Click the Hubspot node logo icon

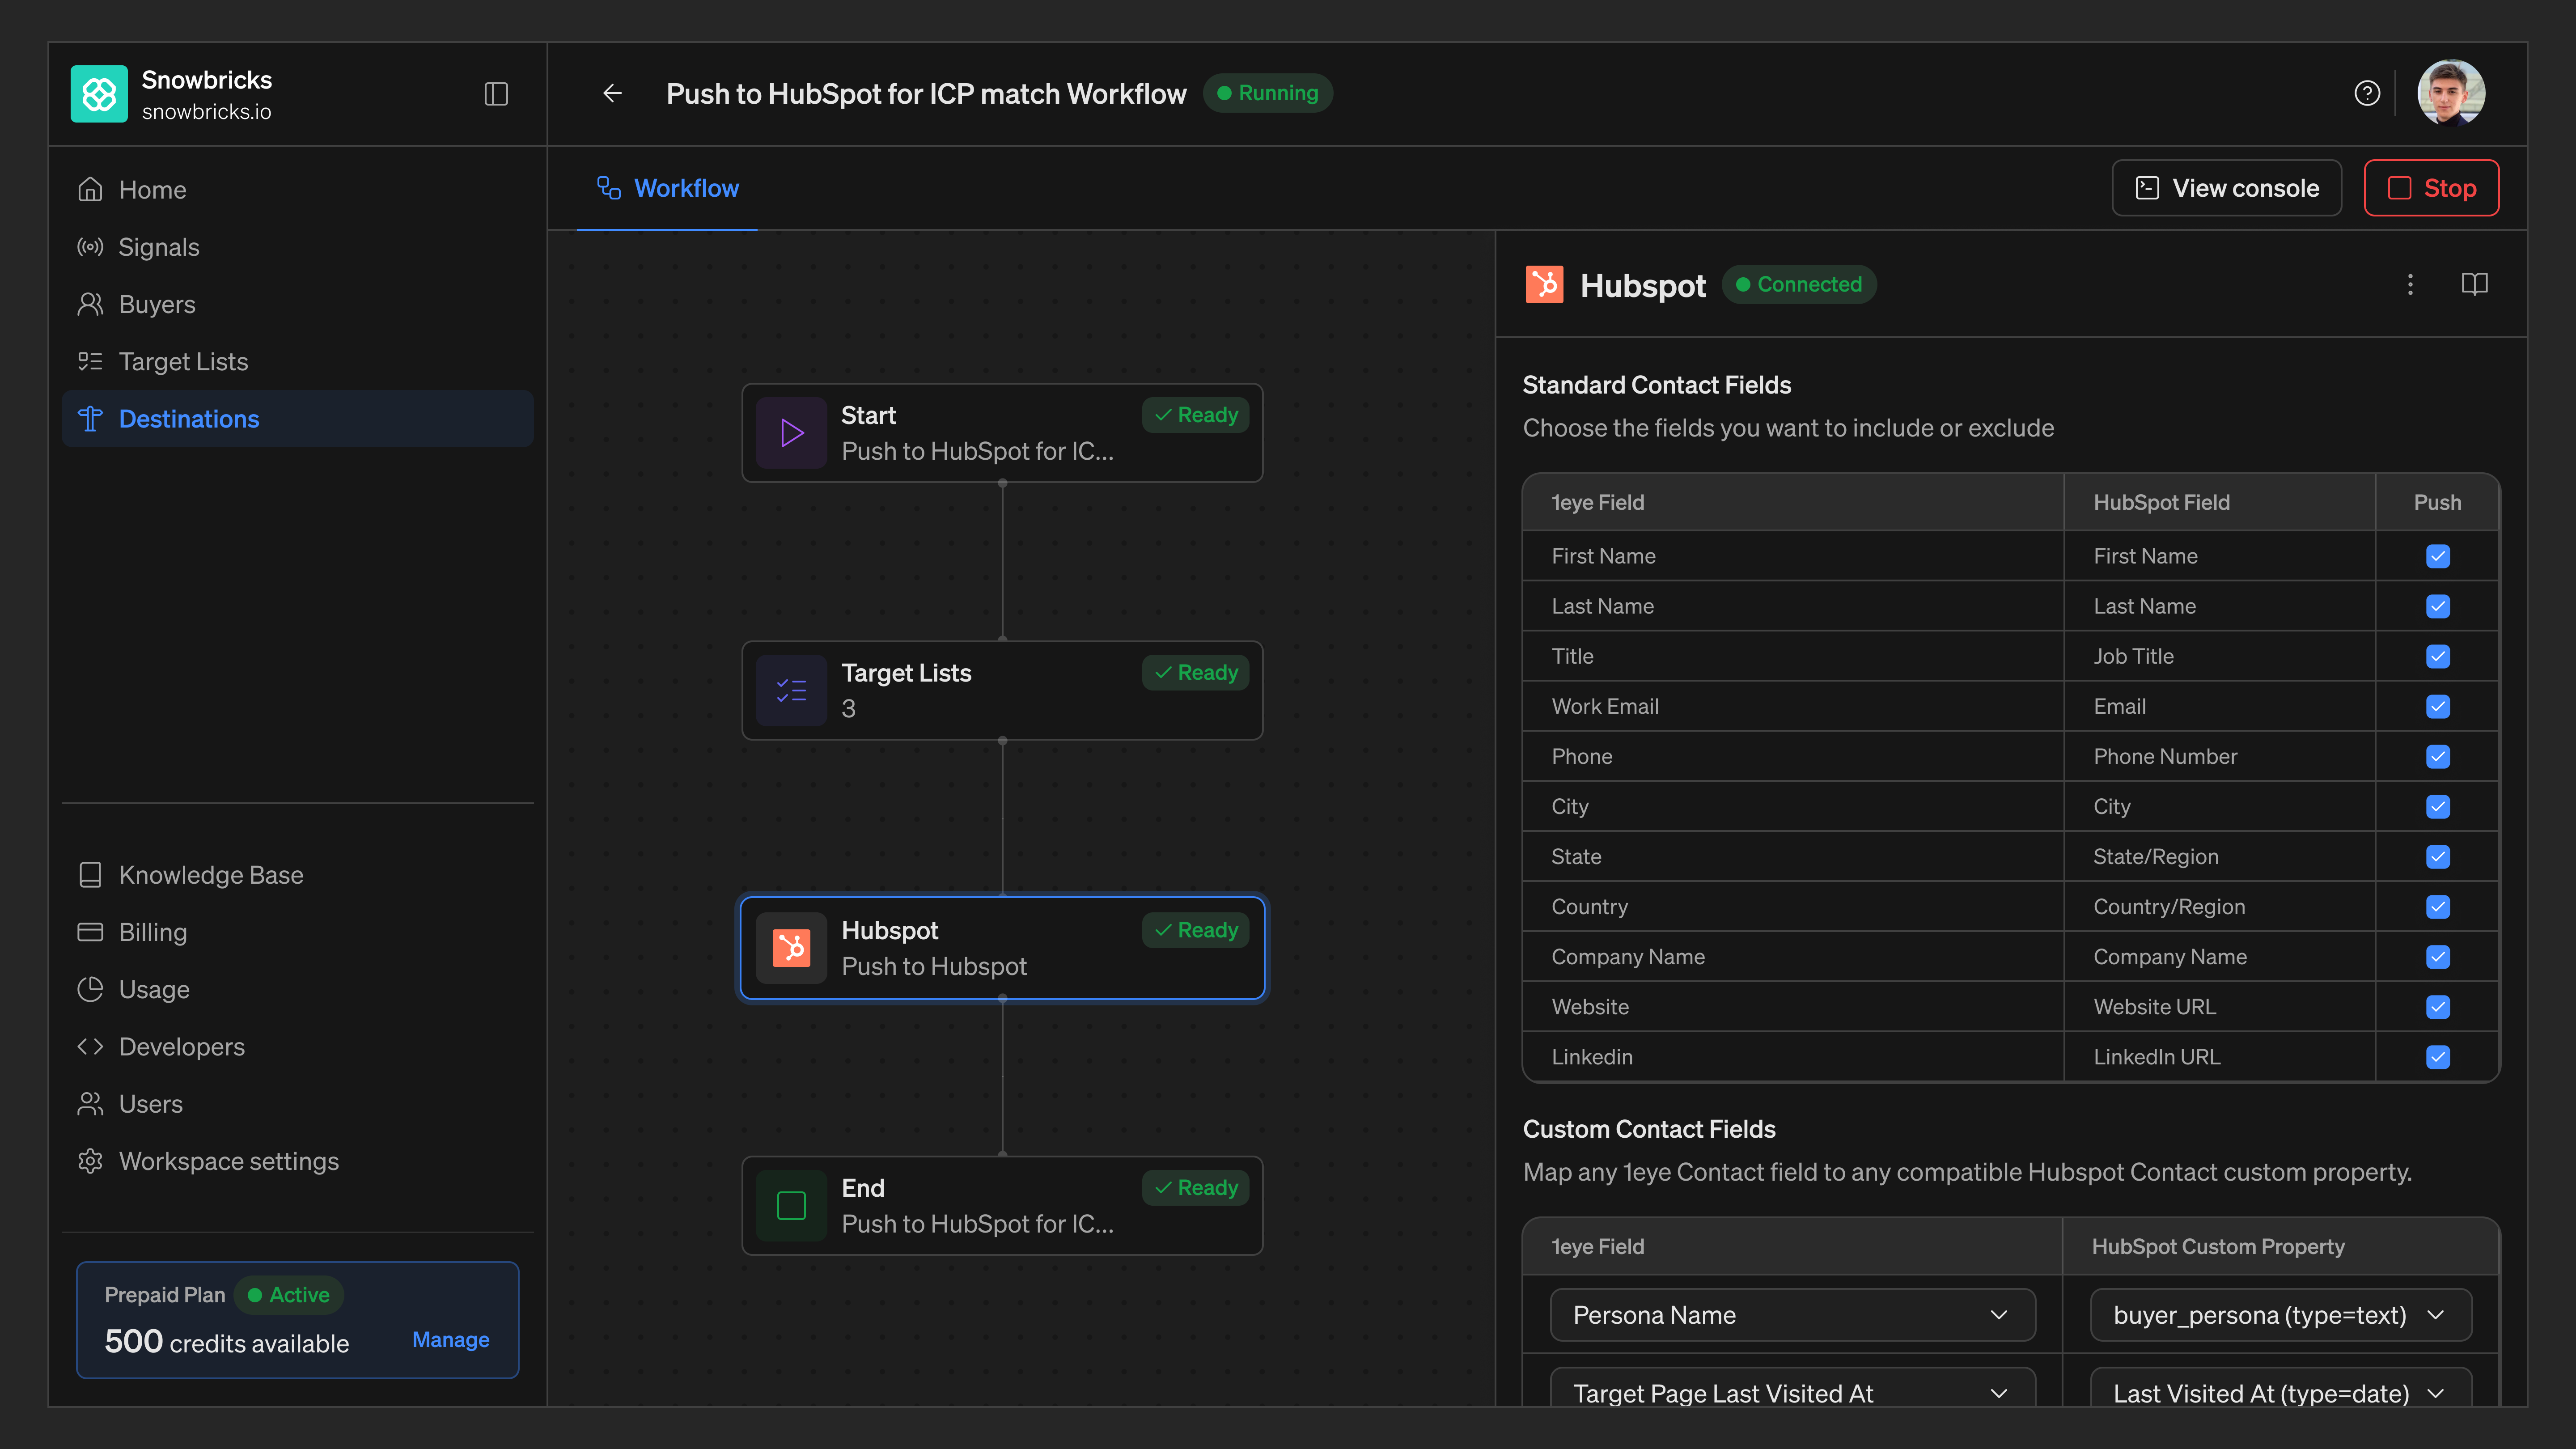click(x=791, y=948)
